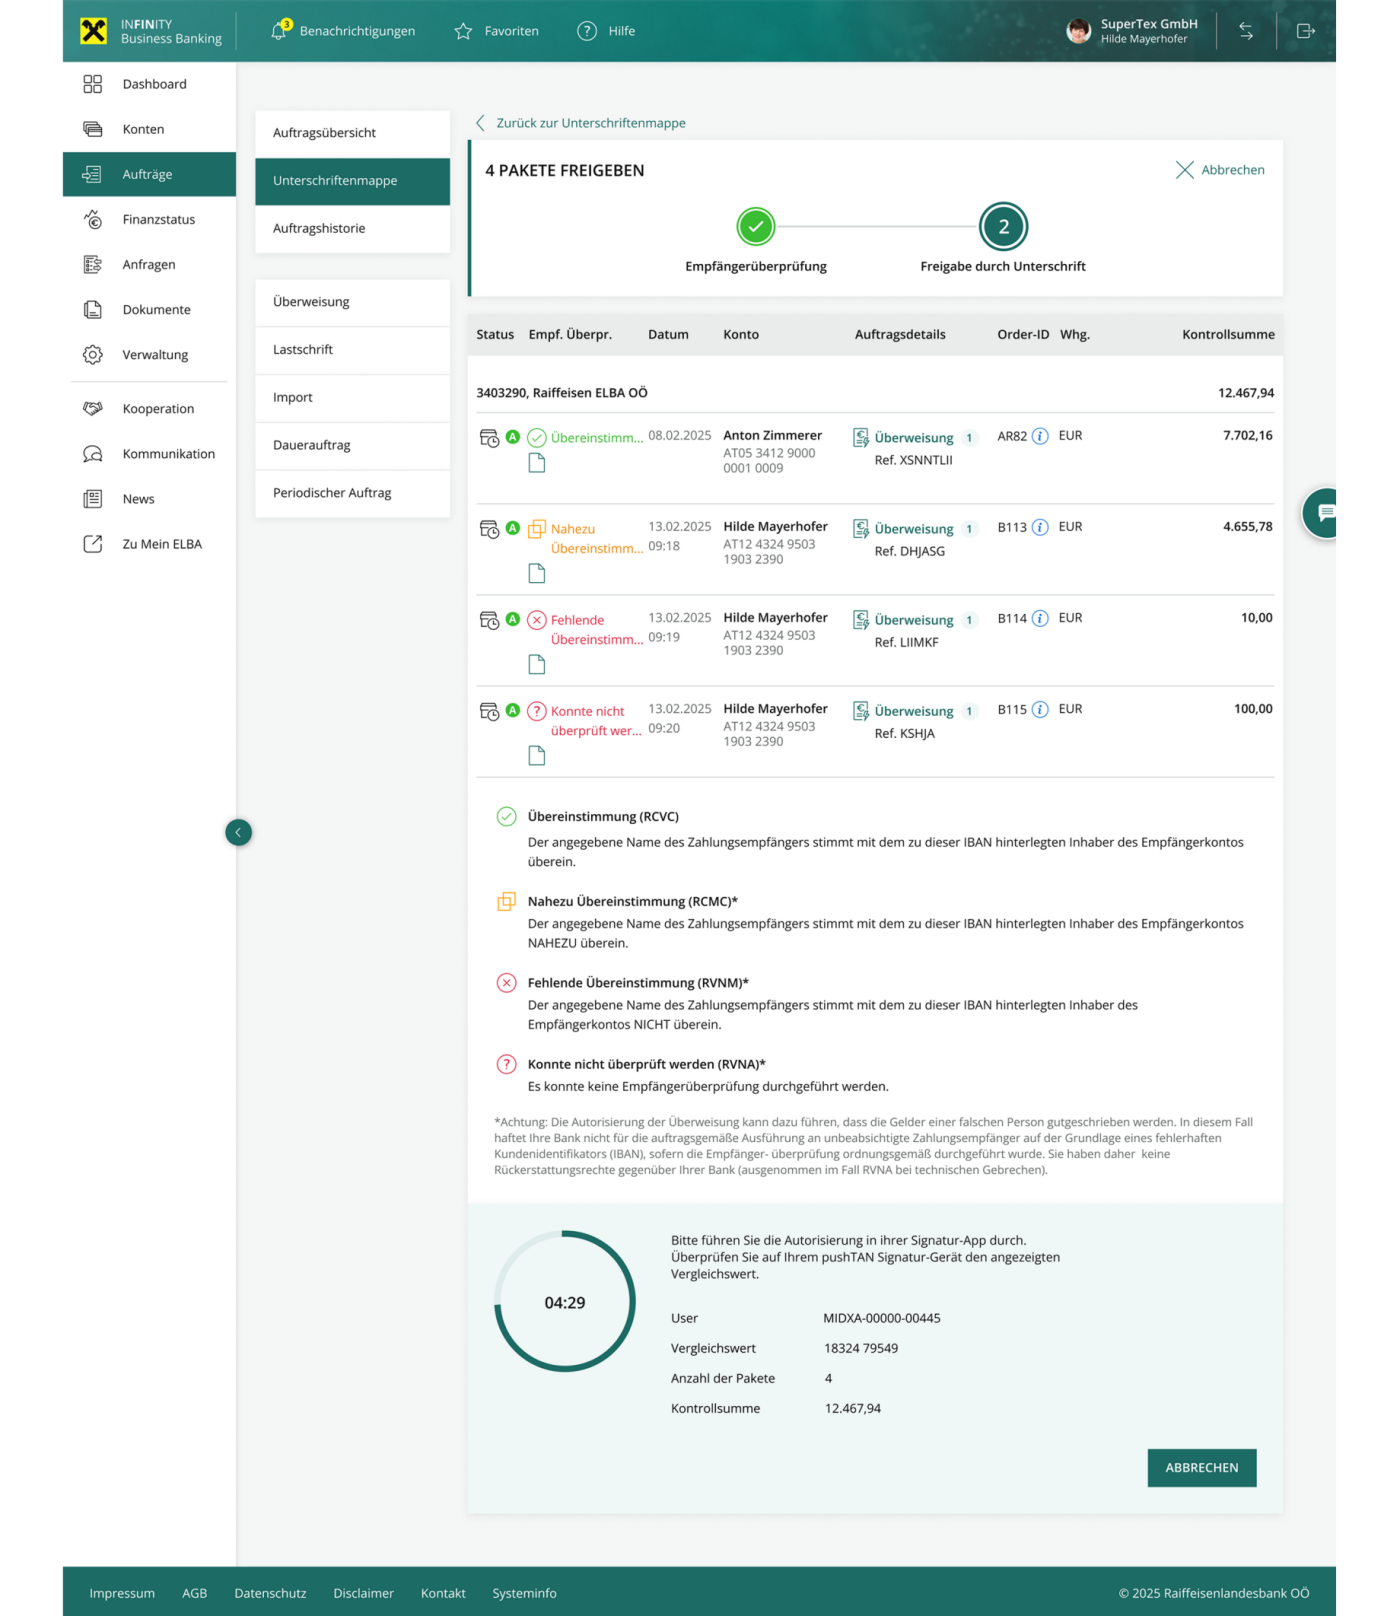Open the floating chat bubble icon

click(x=1325, y=513)
